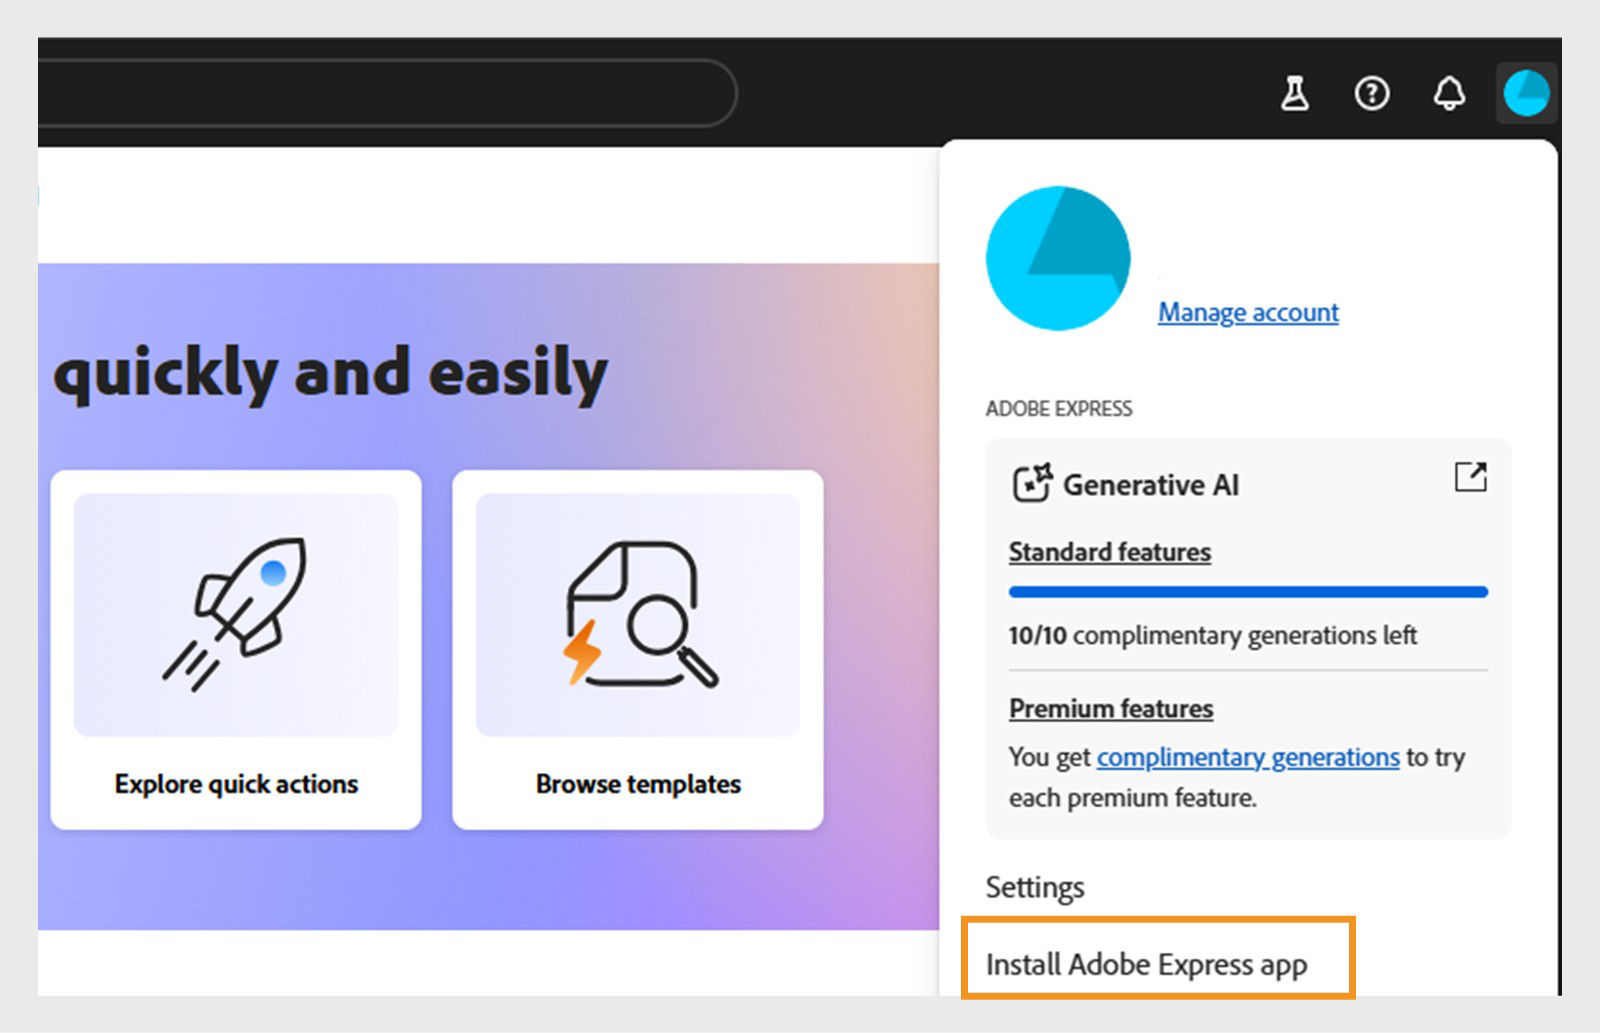View notifications with the bell icon
Image resolution: width=1600 pixels, height=1033 pixels.
coord(1448,93)
